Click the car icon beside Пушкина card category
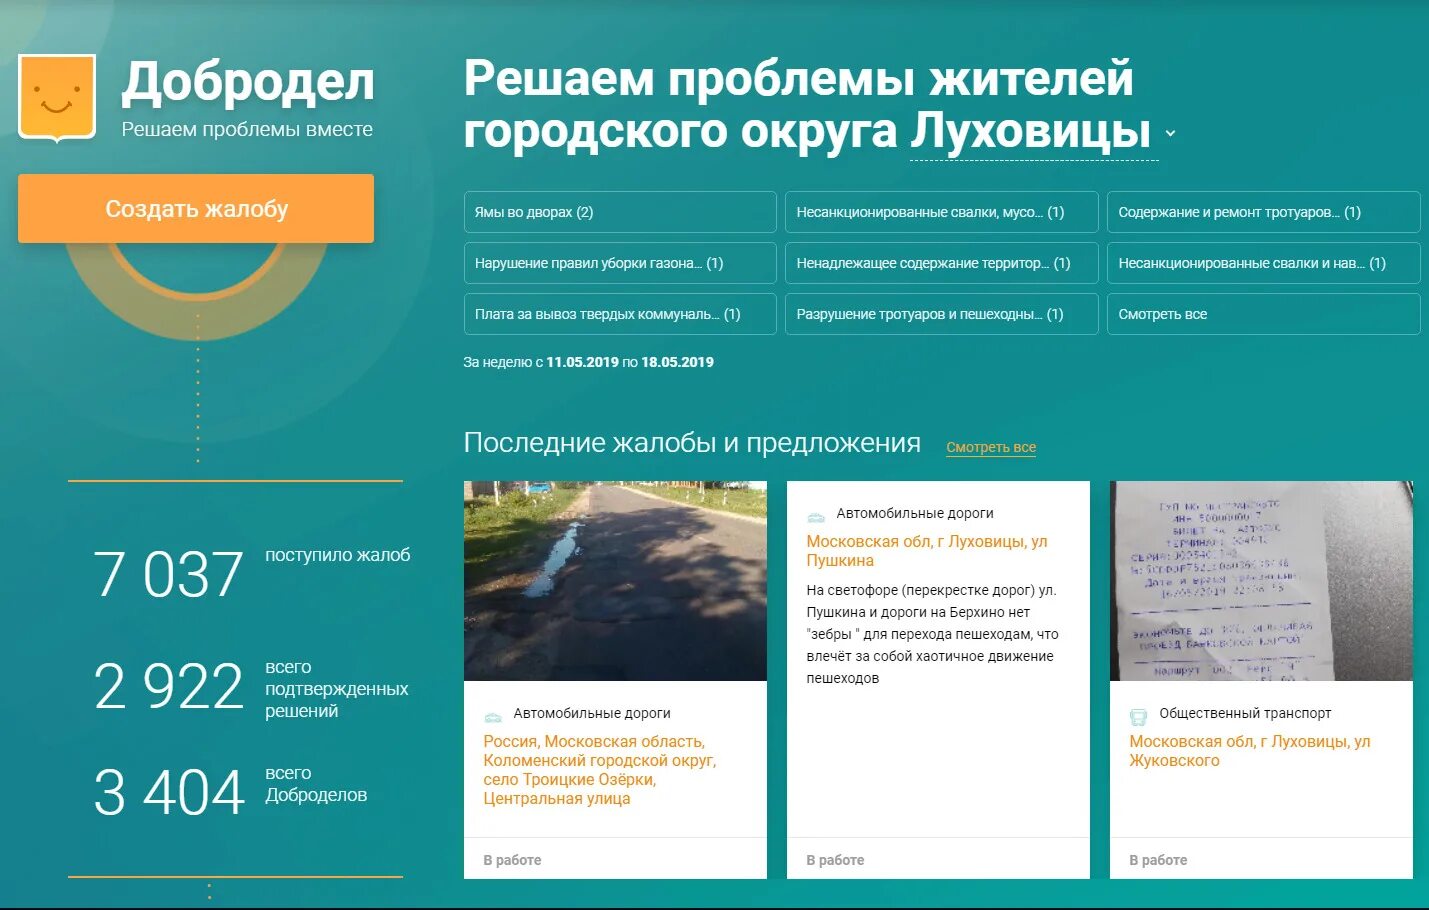This screenshot has width=1429, height=910. (816, 517)
